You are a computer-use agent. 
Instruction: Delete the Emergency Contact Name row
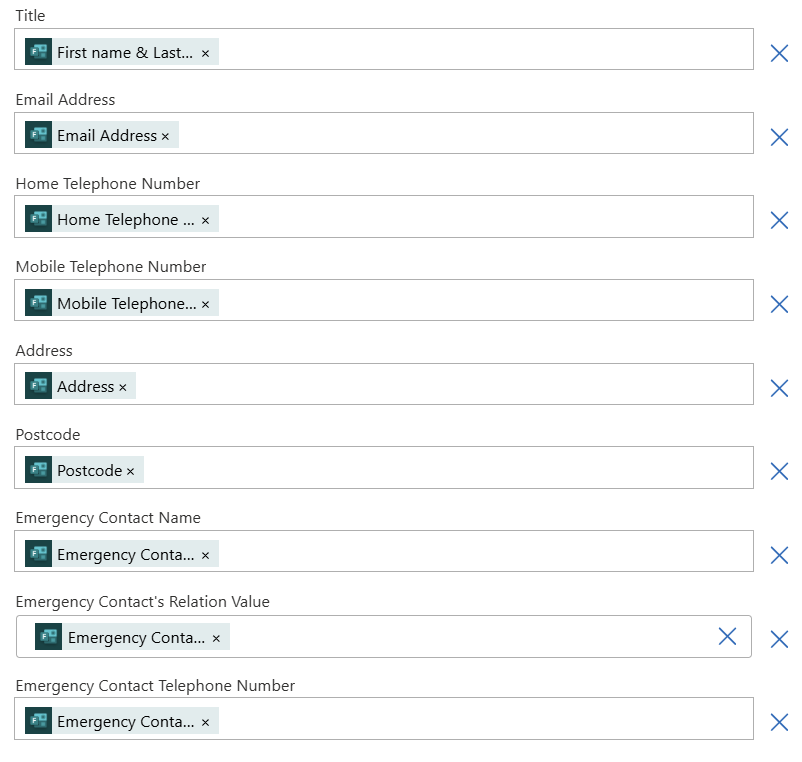(779, 555)
